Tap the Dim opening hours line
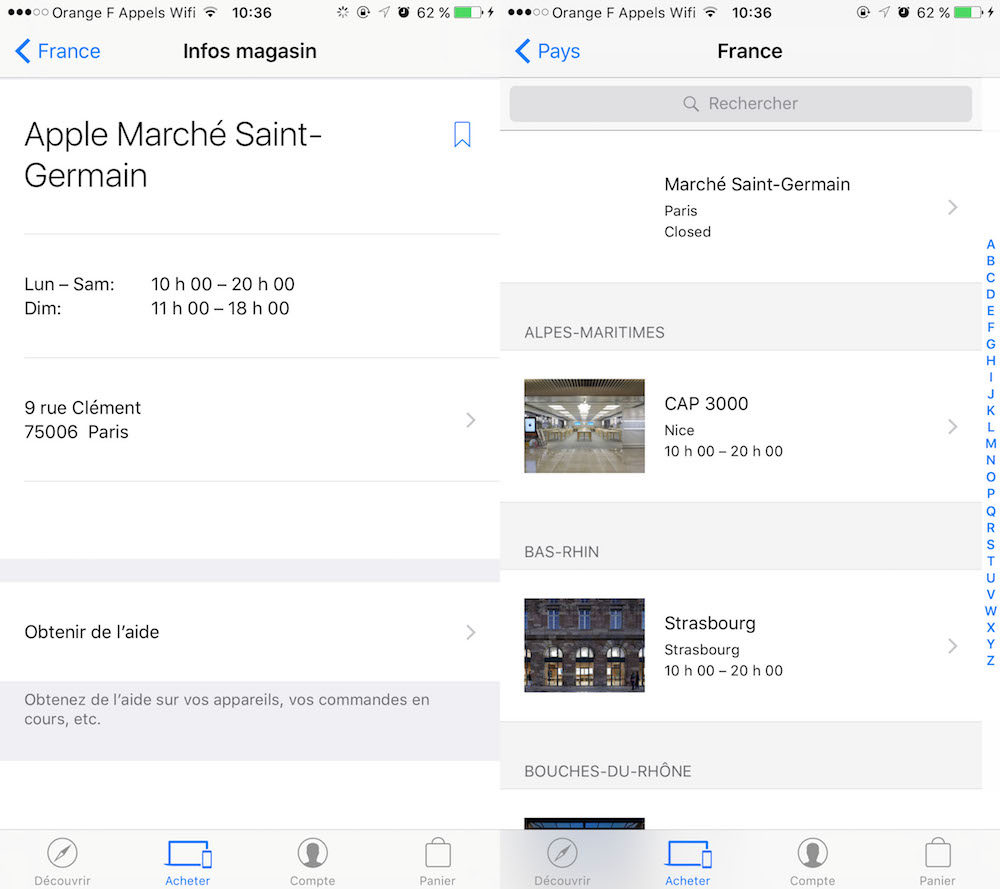 click(157, 308)
